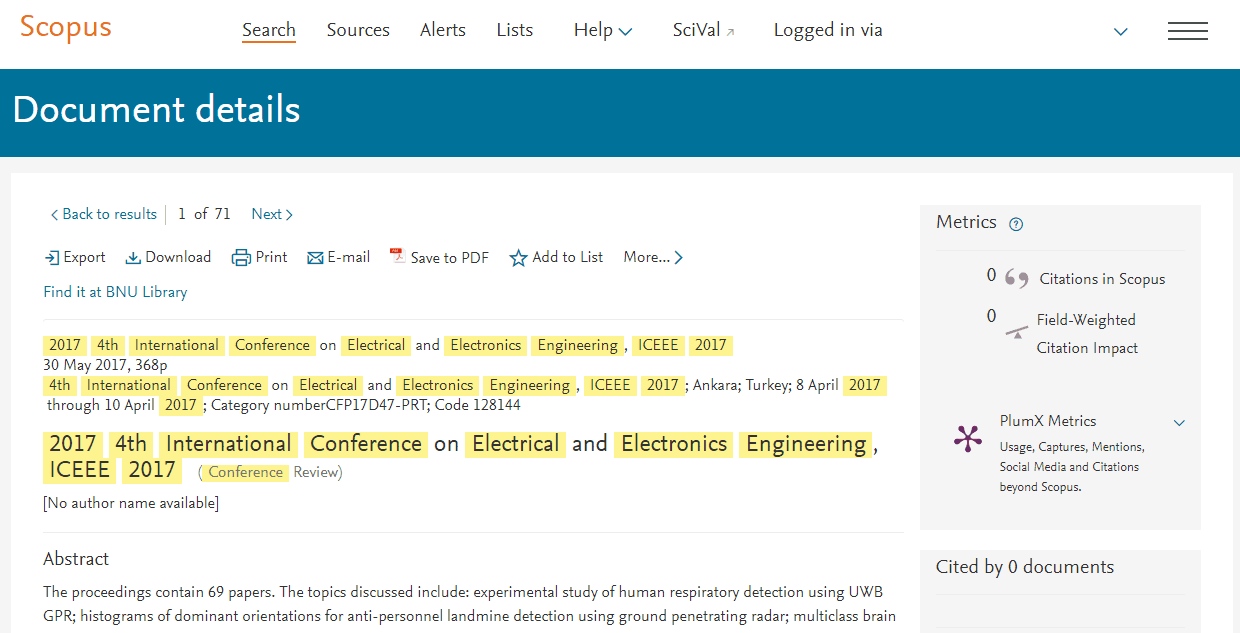Viewport: 1240px width, 633px height.
Task: Open the Sources tab
Action: click(x=358, y=30)
